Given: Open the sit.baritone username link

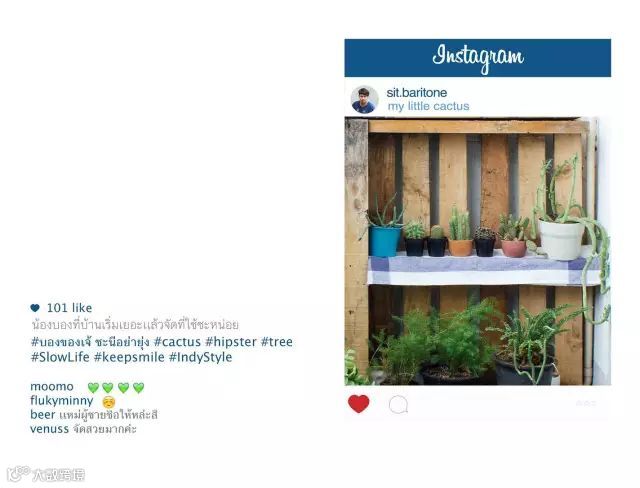Looking at the screenshot, I should point(416,93).
